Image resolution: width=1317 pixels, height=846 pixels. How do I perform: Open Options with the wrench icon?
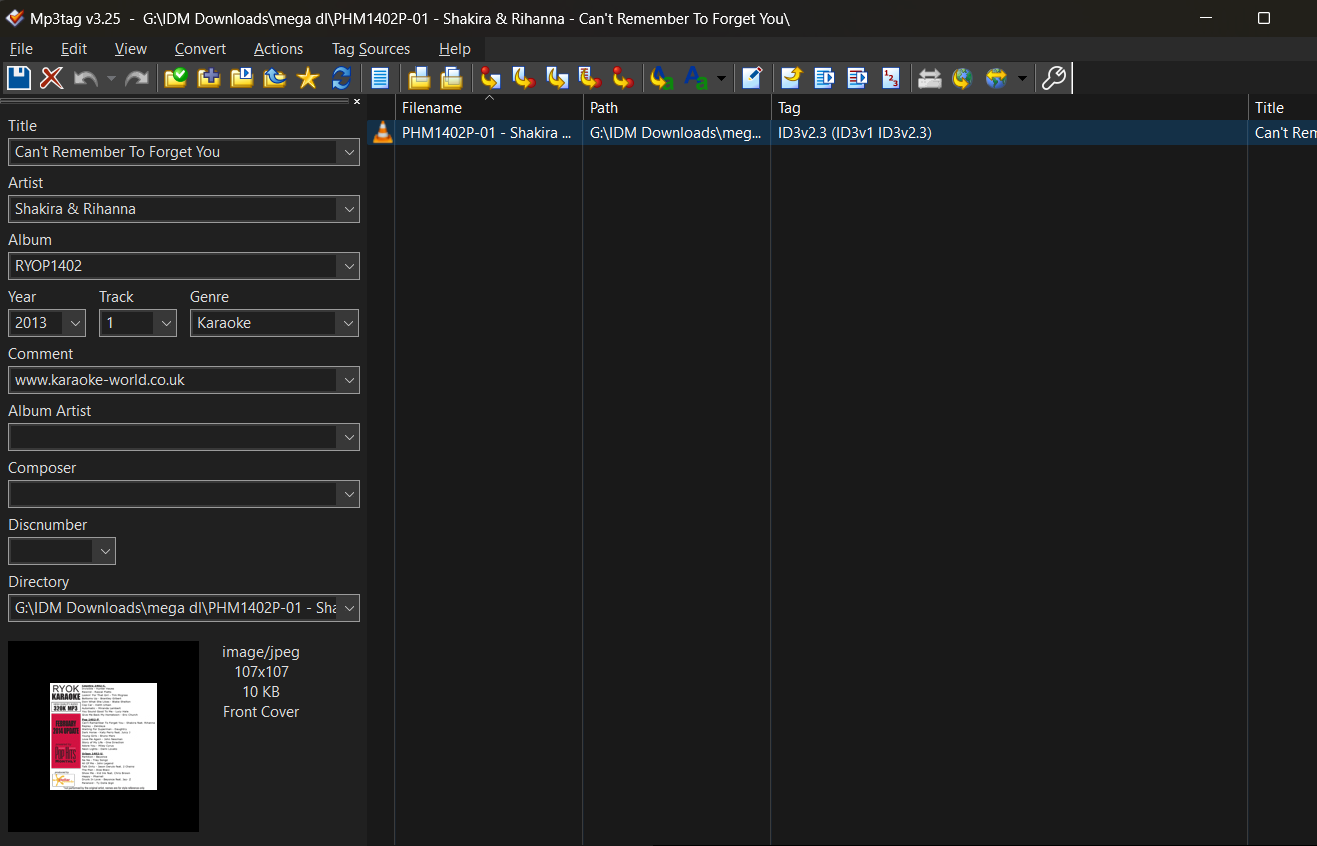pyautogui.click(x=1054, y=78)
